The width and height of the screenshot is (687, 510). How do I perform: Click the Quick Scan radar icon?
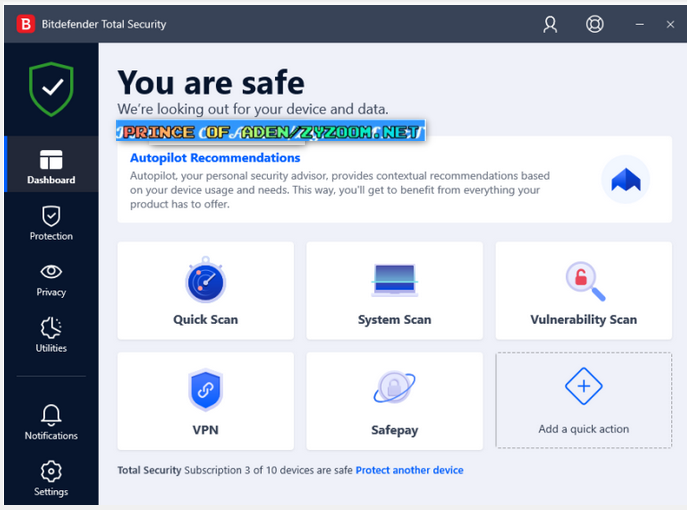[205, 280]
